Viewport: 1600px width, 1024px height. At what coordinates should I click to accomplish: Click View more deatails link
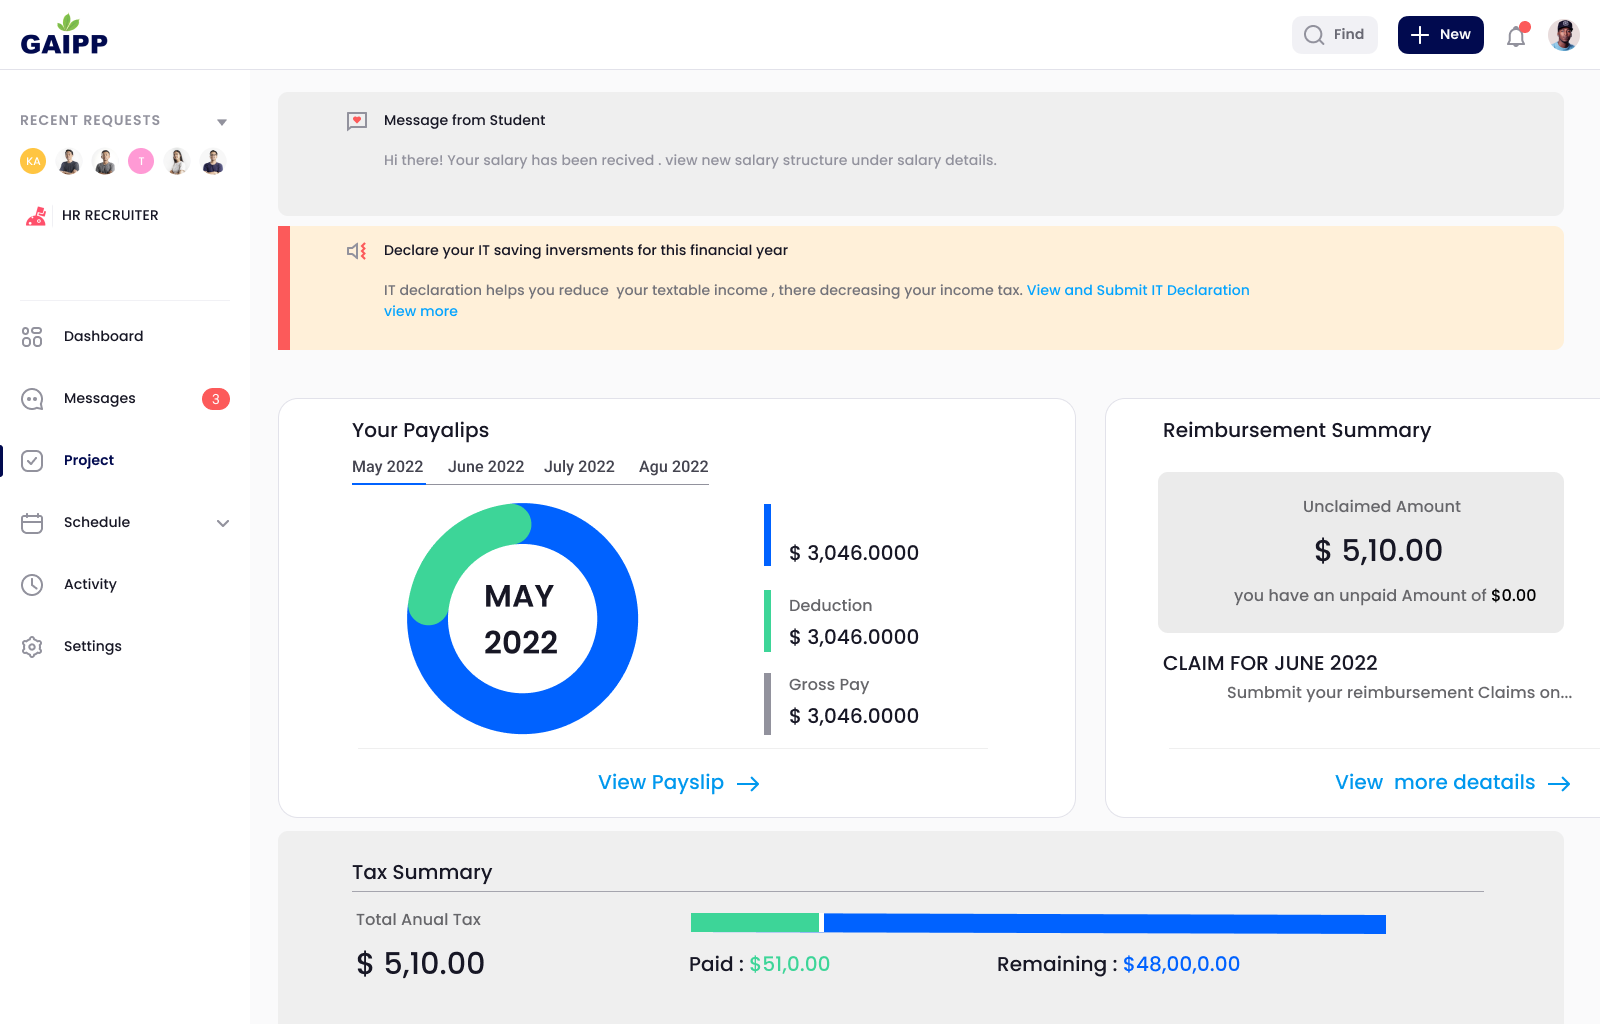(1435, 783)
